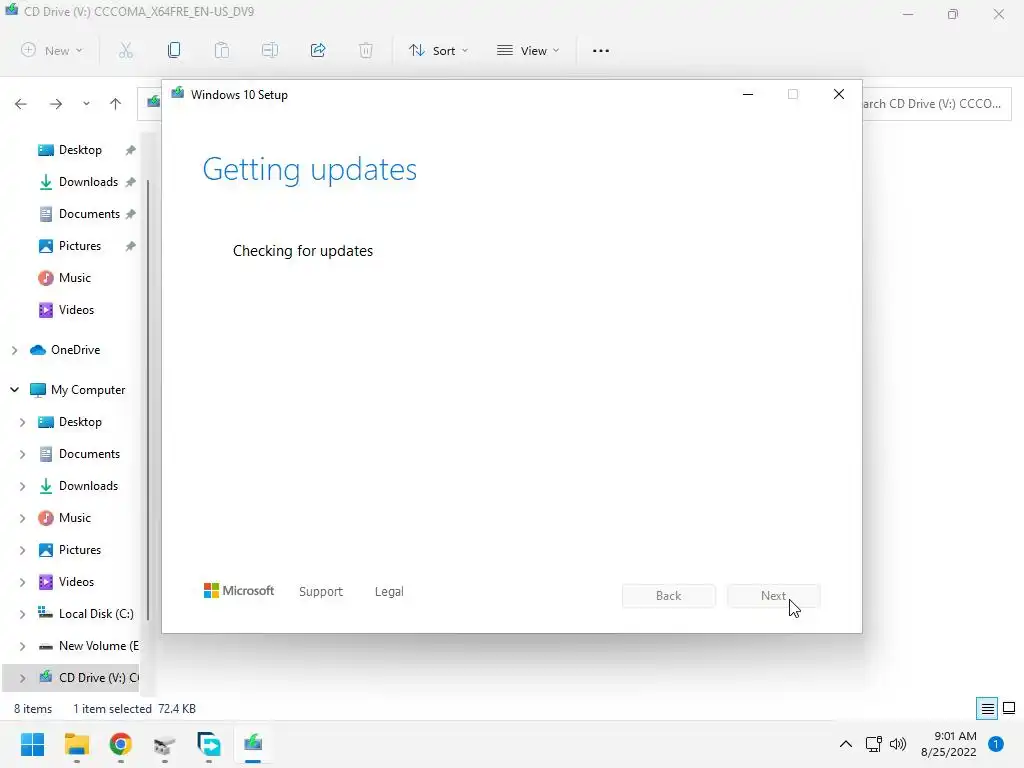Click the Cut icon in File Explorer toolbar
This screenshot has height=768, width=1024.
[126, 50]
